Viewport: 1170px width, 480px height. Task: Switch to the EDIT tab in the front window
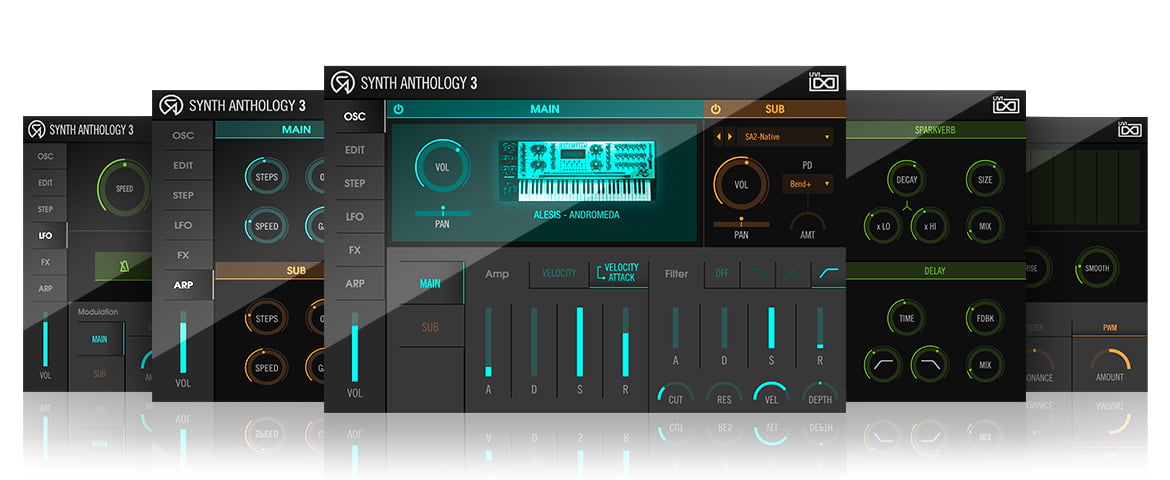354,150
